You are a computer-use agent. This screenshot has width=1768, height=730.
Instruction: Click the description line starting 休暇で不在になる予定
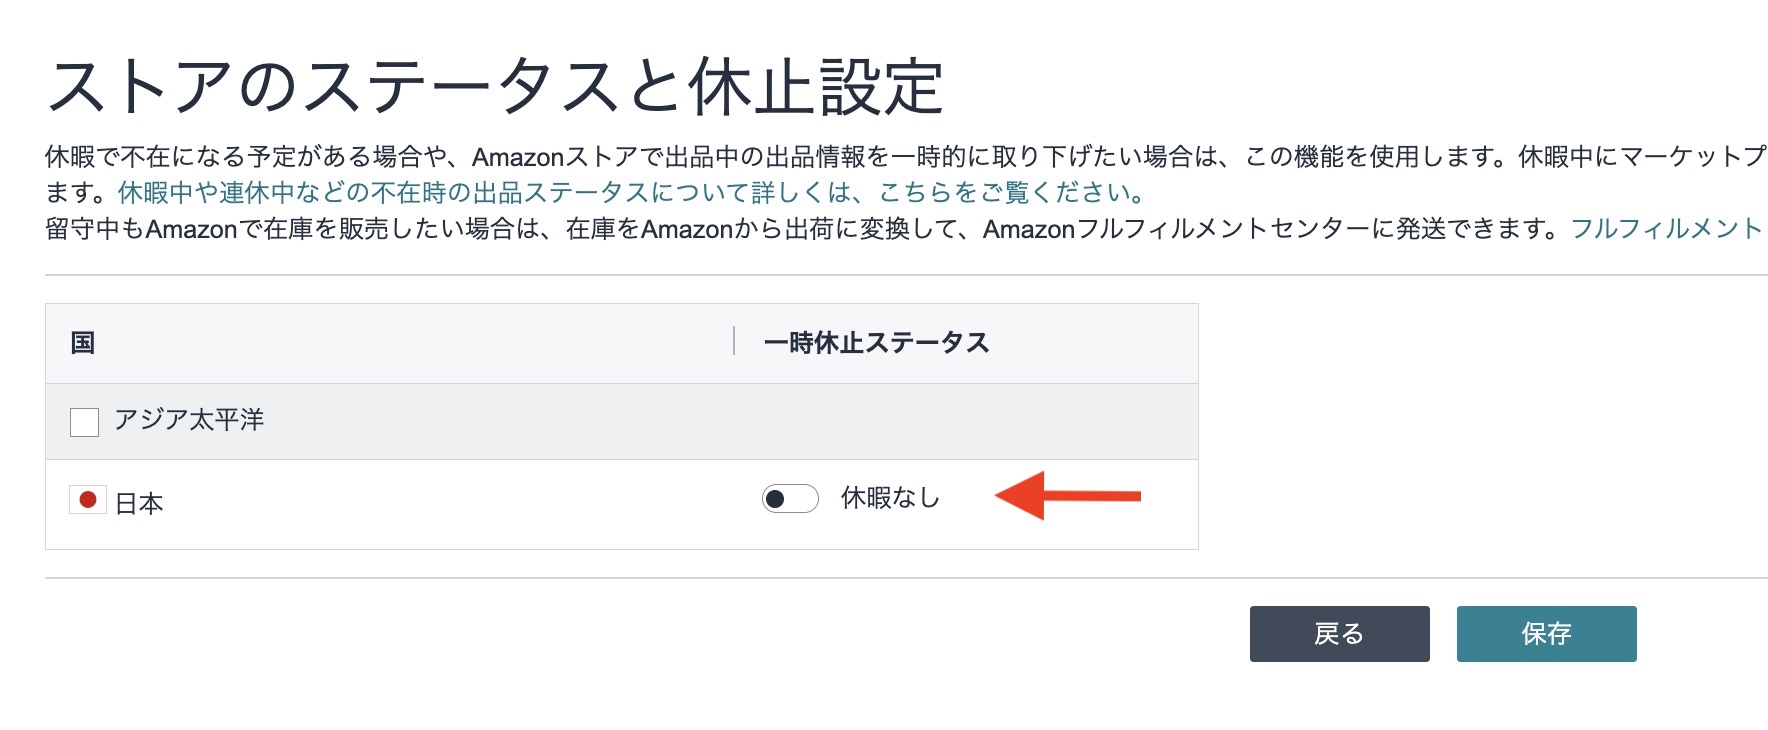tap(900, 157)
